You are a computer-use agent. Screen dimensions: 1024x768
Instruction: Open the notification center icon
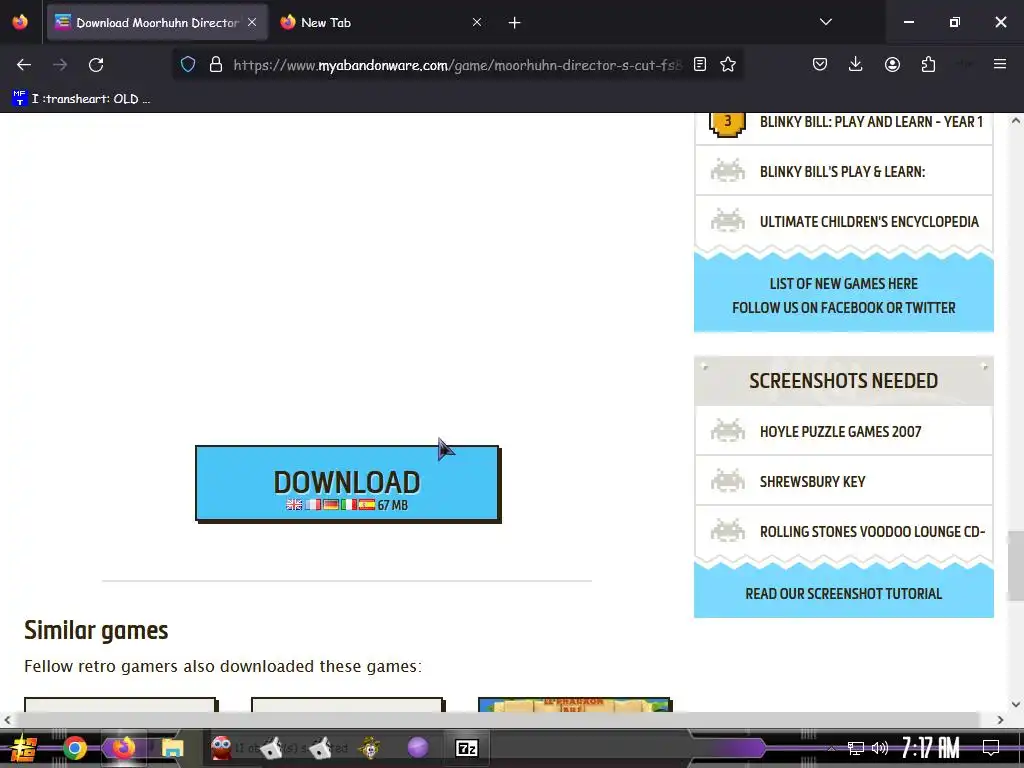pyautogui.click(x=991, y=748)
